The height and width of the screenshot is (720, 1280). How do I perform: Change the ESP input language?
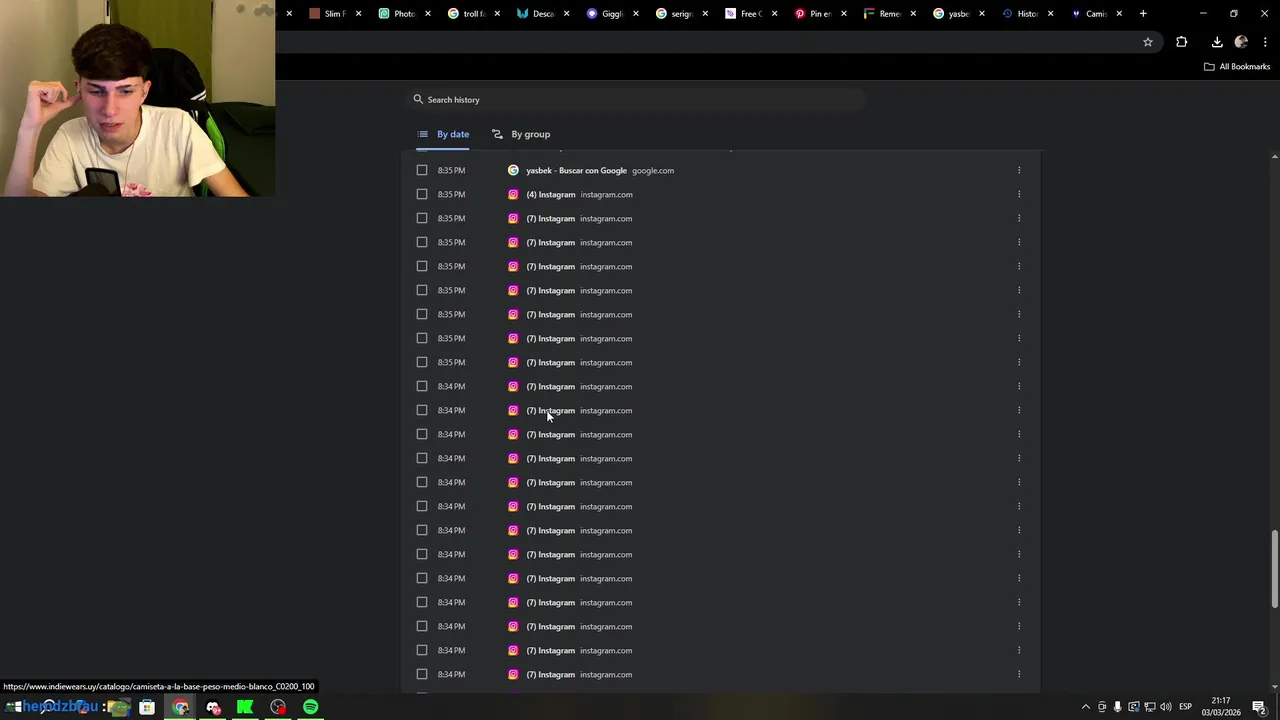[x=1186, y=707]
